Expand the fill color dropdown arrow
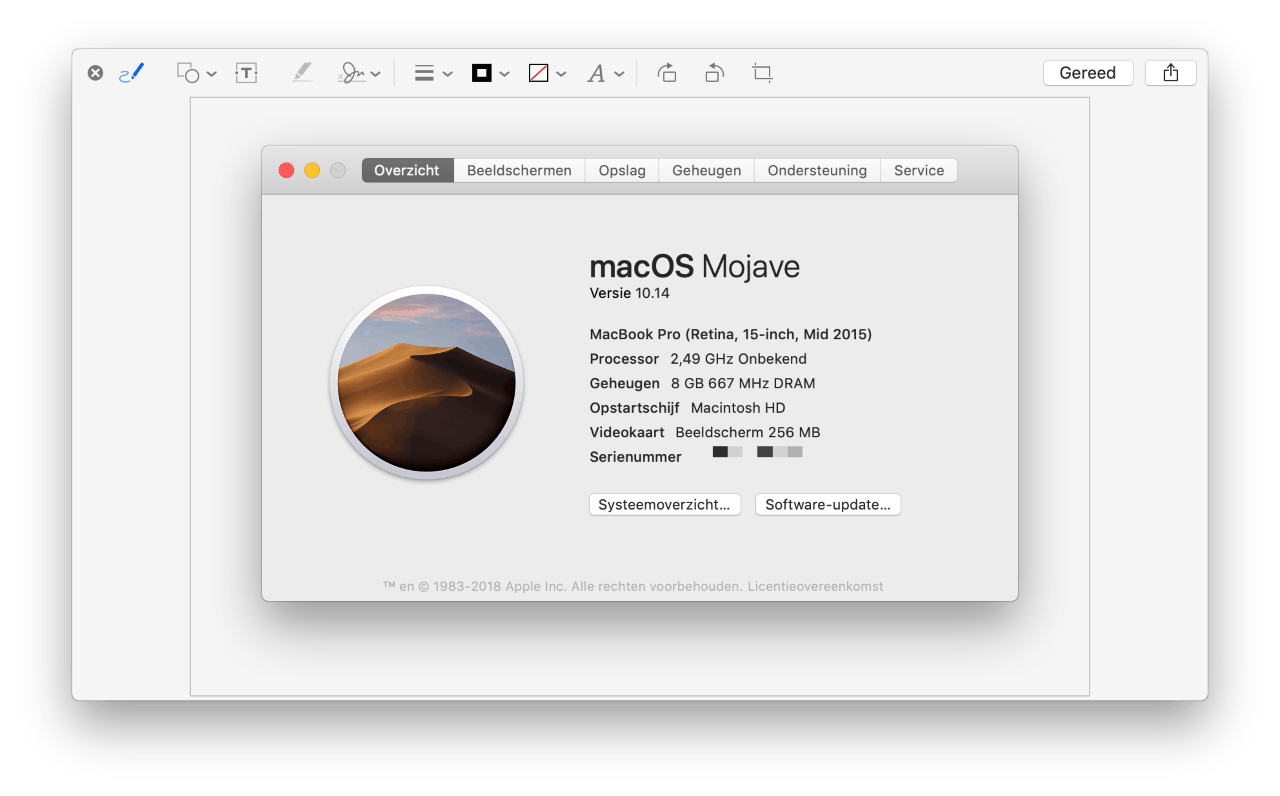Screen dimensions: 1280x796 click(x=561, y=74)
